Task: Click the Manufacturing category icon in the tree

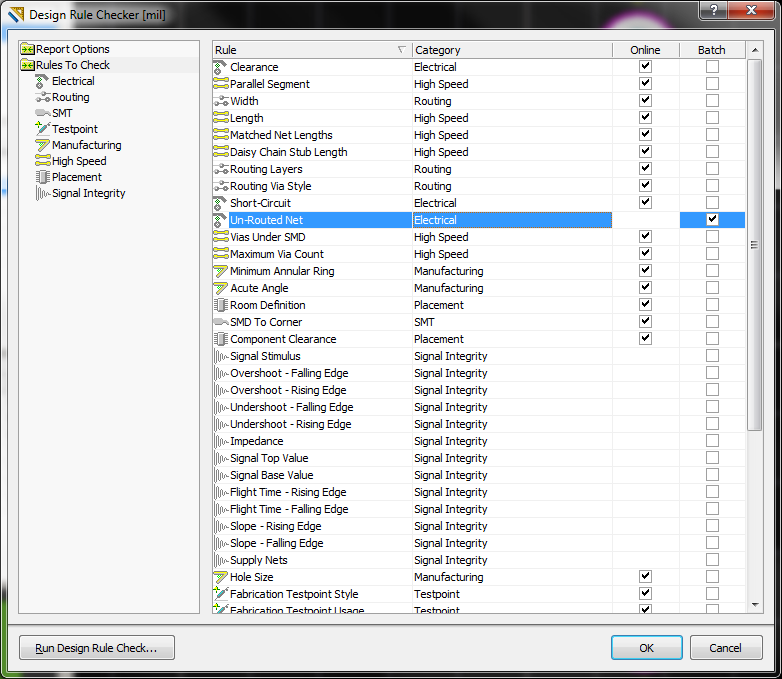Action: click(x=42, y=145)
